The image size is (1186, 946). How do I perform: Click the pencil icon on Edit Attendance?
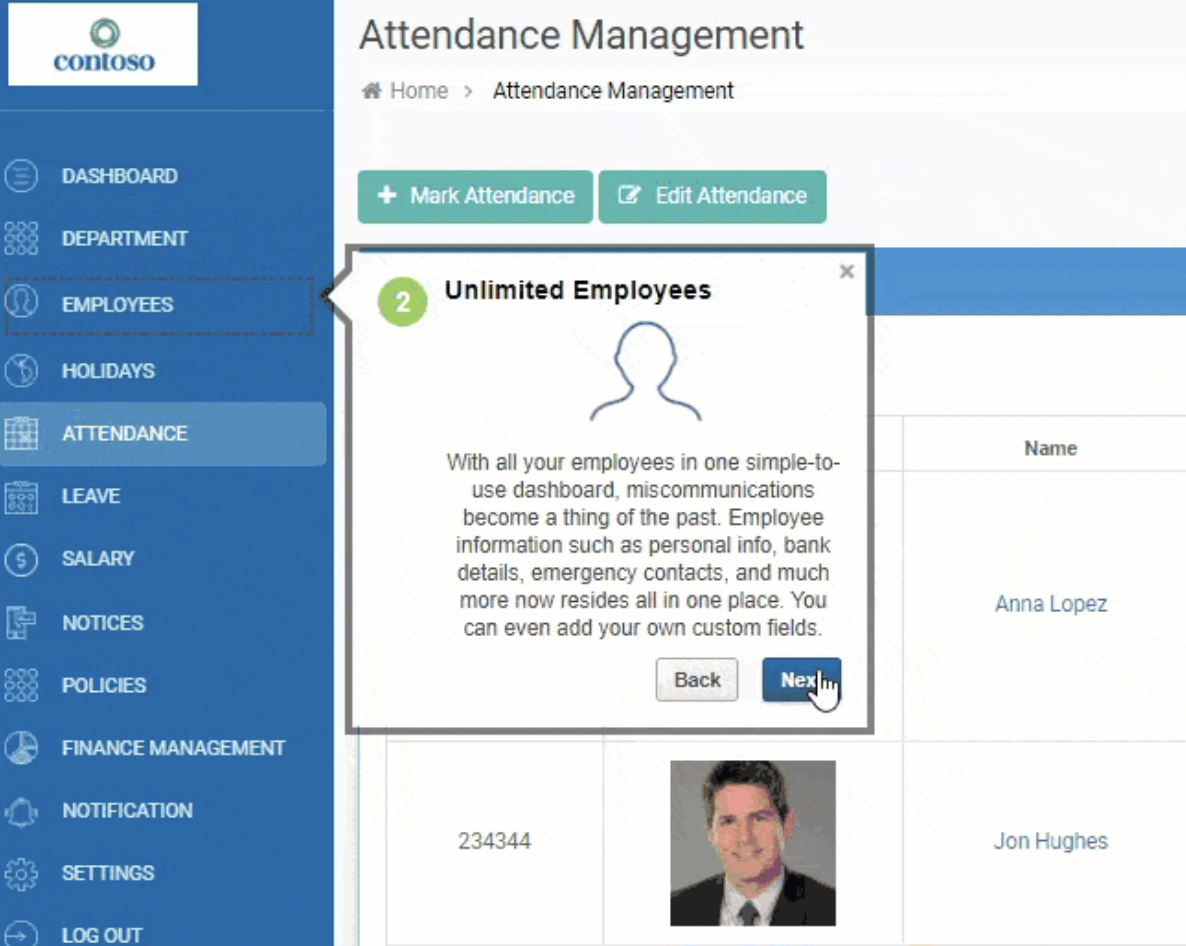point(629,195)
